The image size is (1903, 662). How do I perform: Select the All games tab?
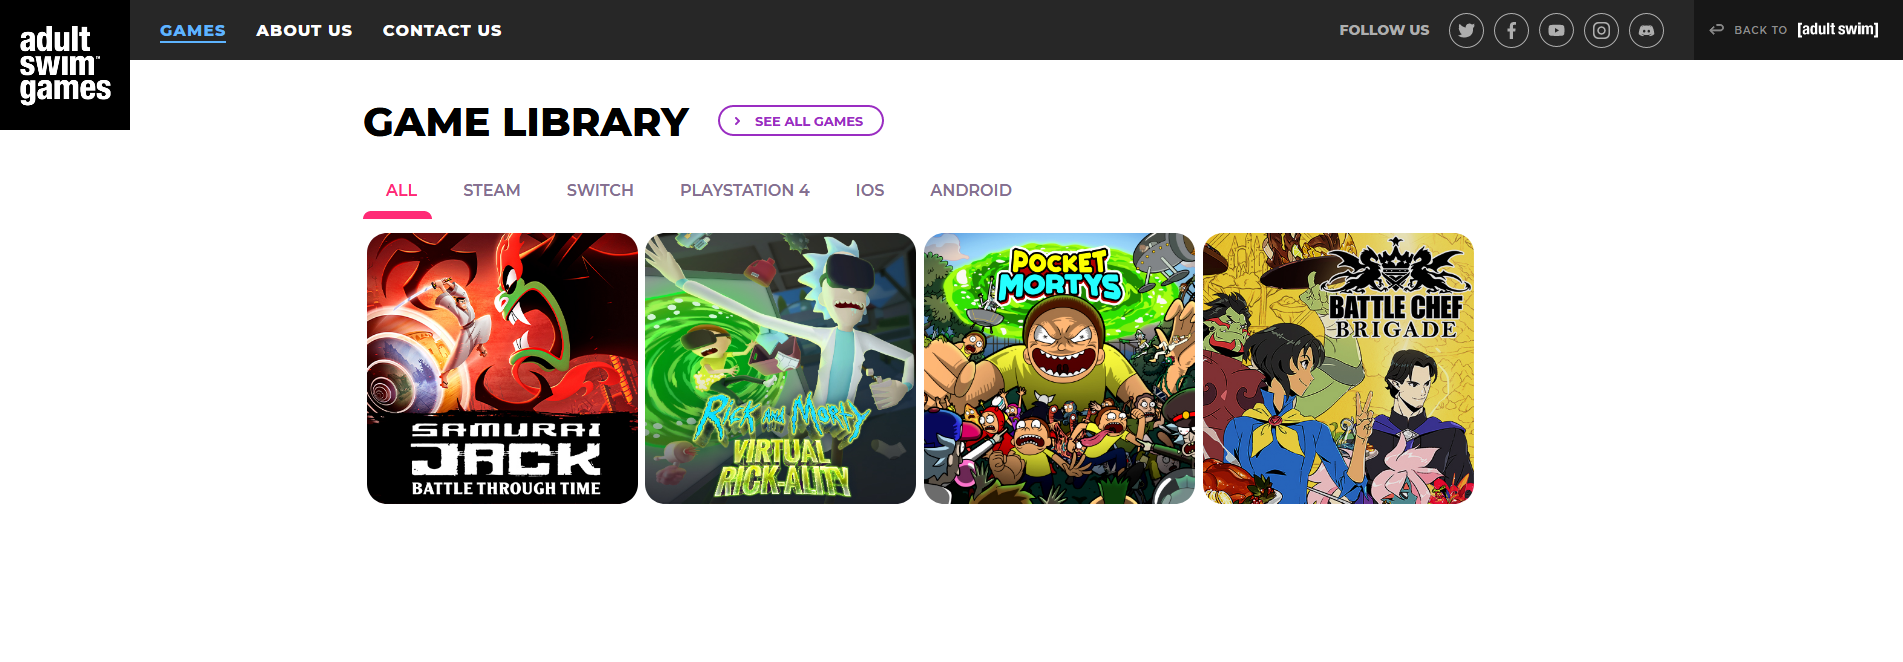coord(401,190)
